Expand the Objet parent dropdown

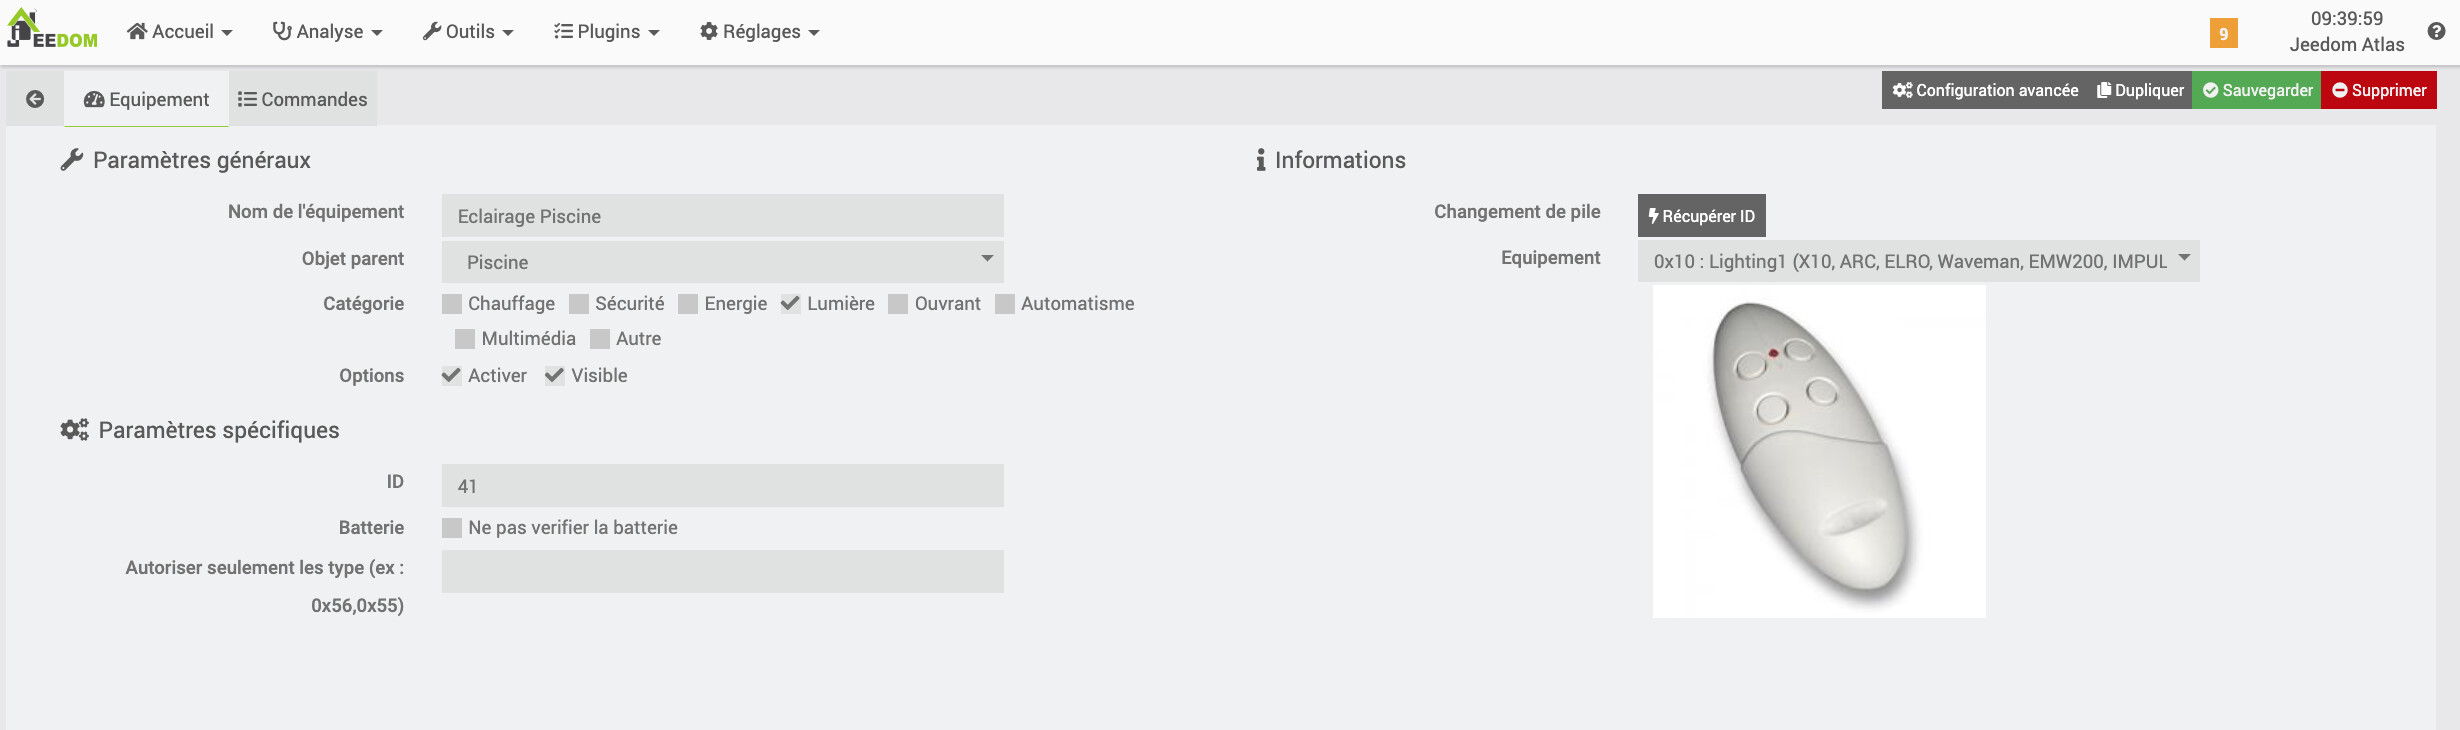click(722, 262)
